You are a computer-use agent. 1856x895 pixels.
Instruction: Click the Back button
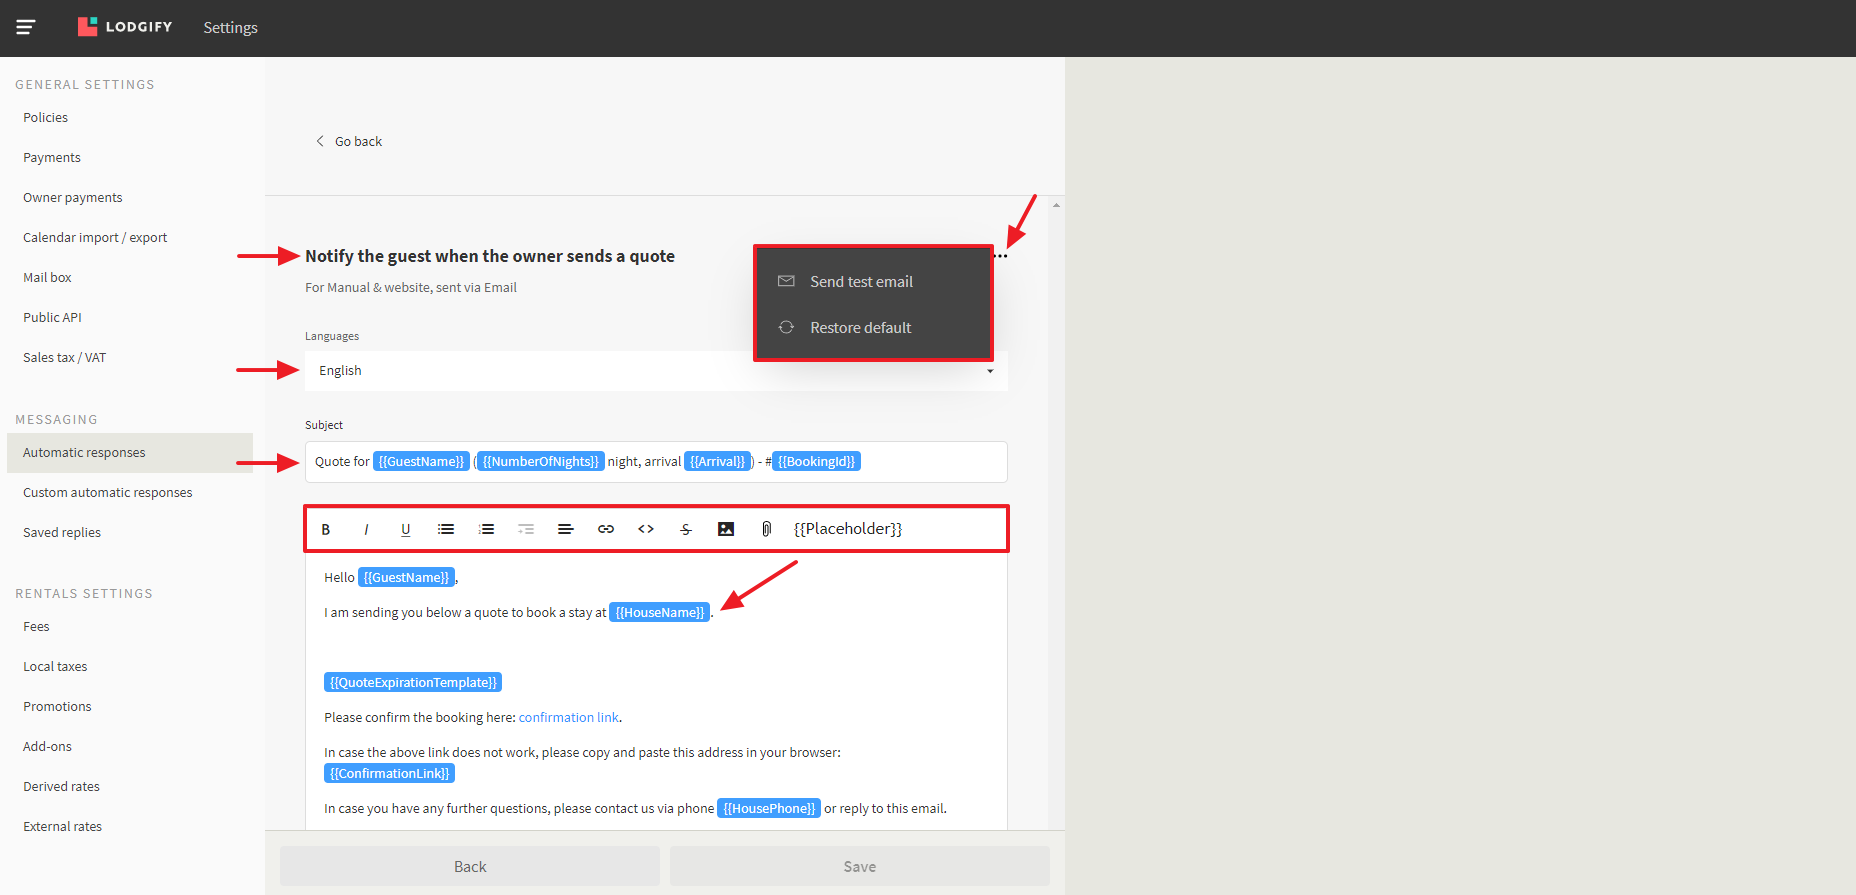coord(470,866)
